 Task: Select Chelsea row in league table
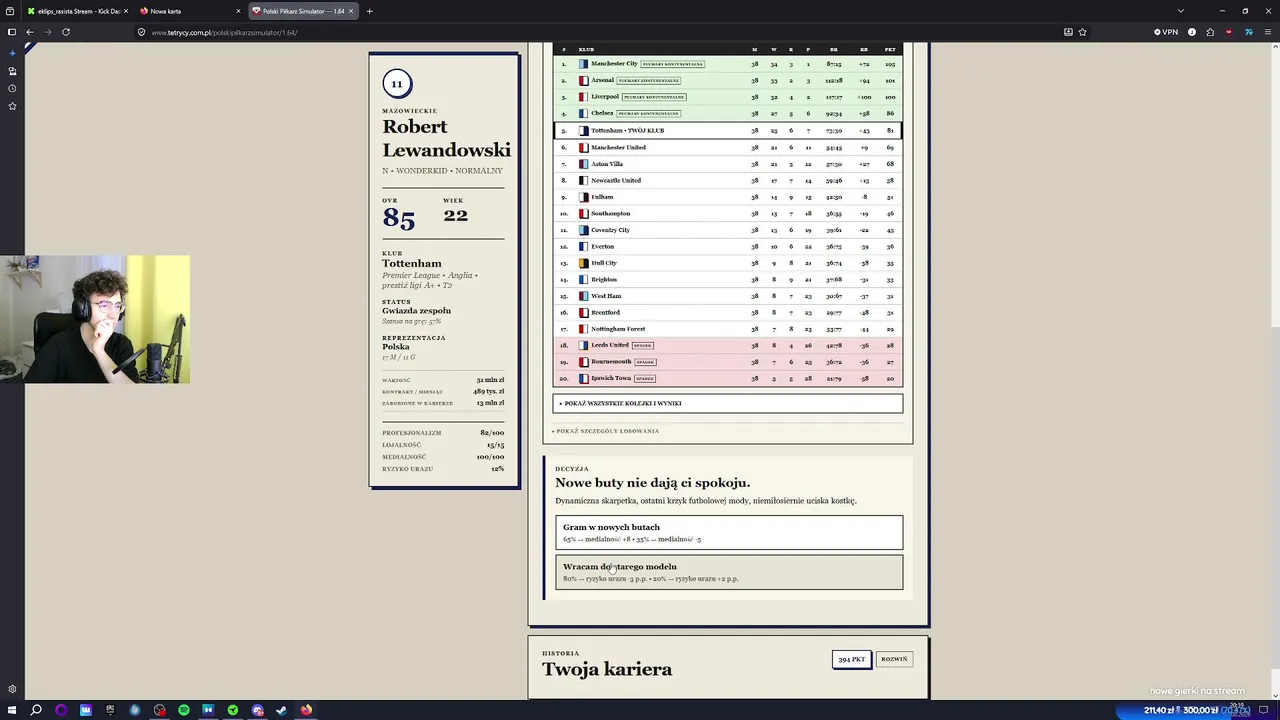coord(728,113)
